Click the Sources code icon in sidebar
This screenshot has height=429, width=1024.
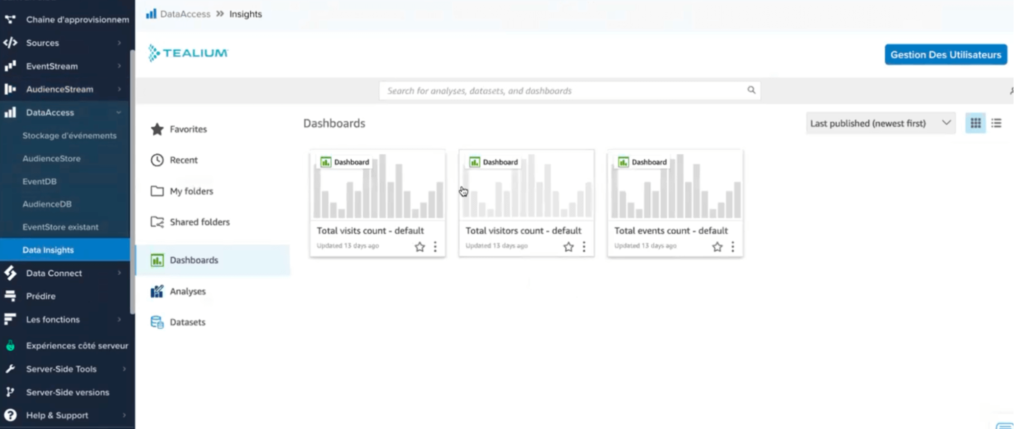point(10,43)
